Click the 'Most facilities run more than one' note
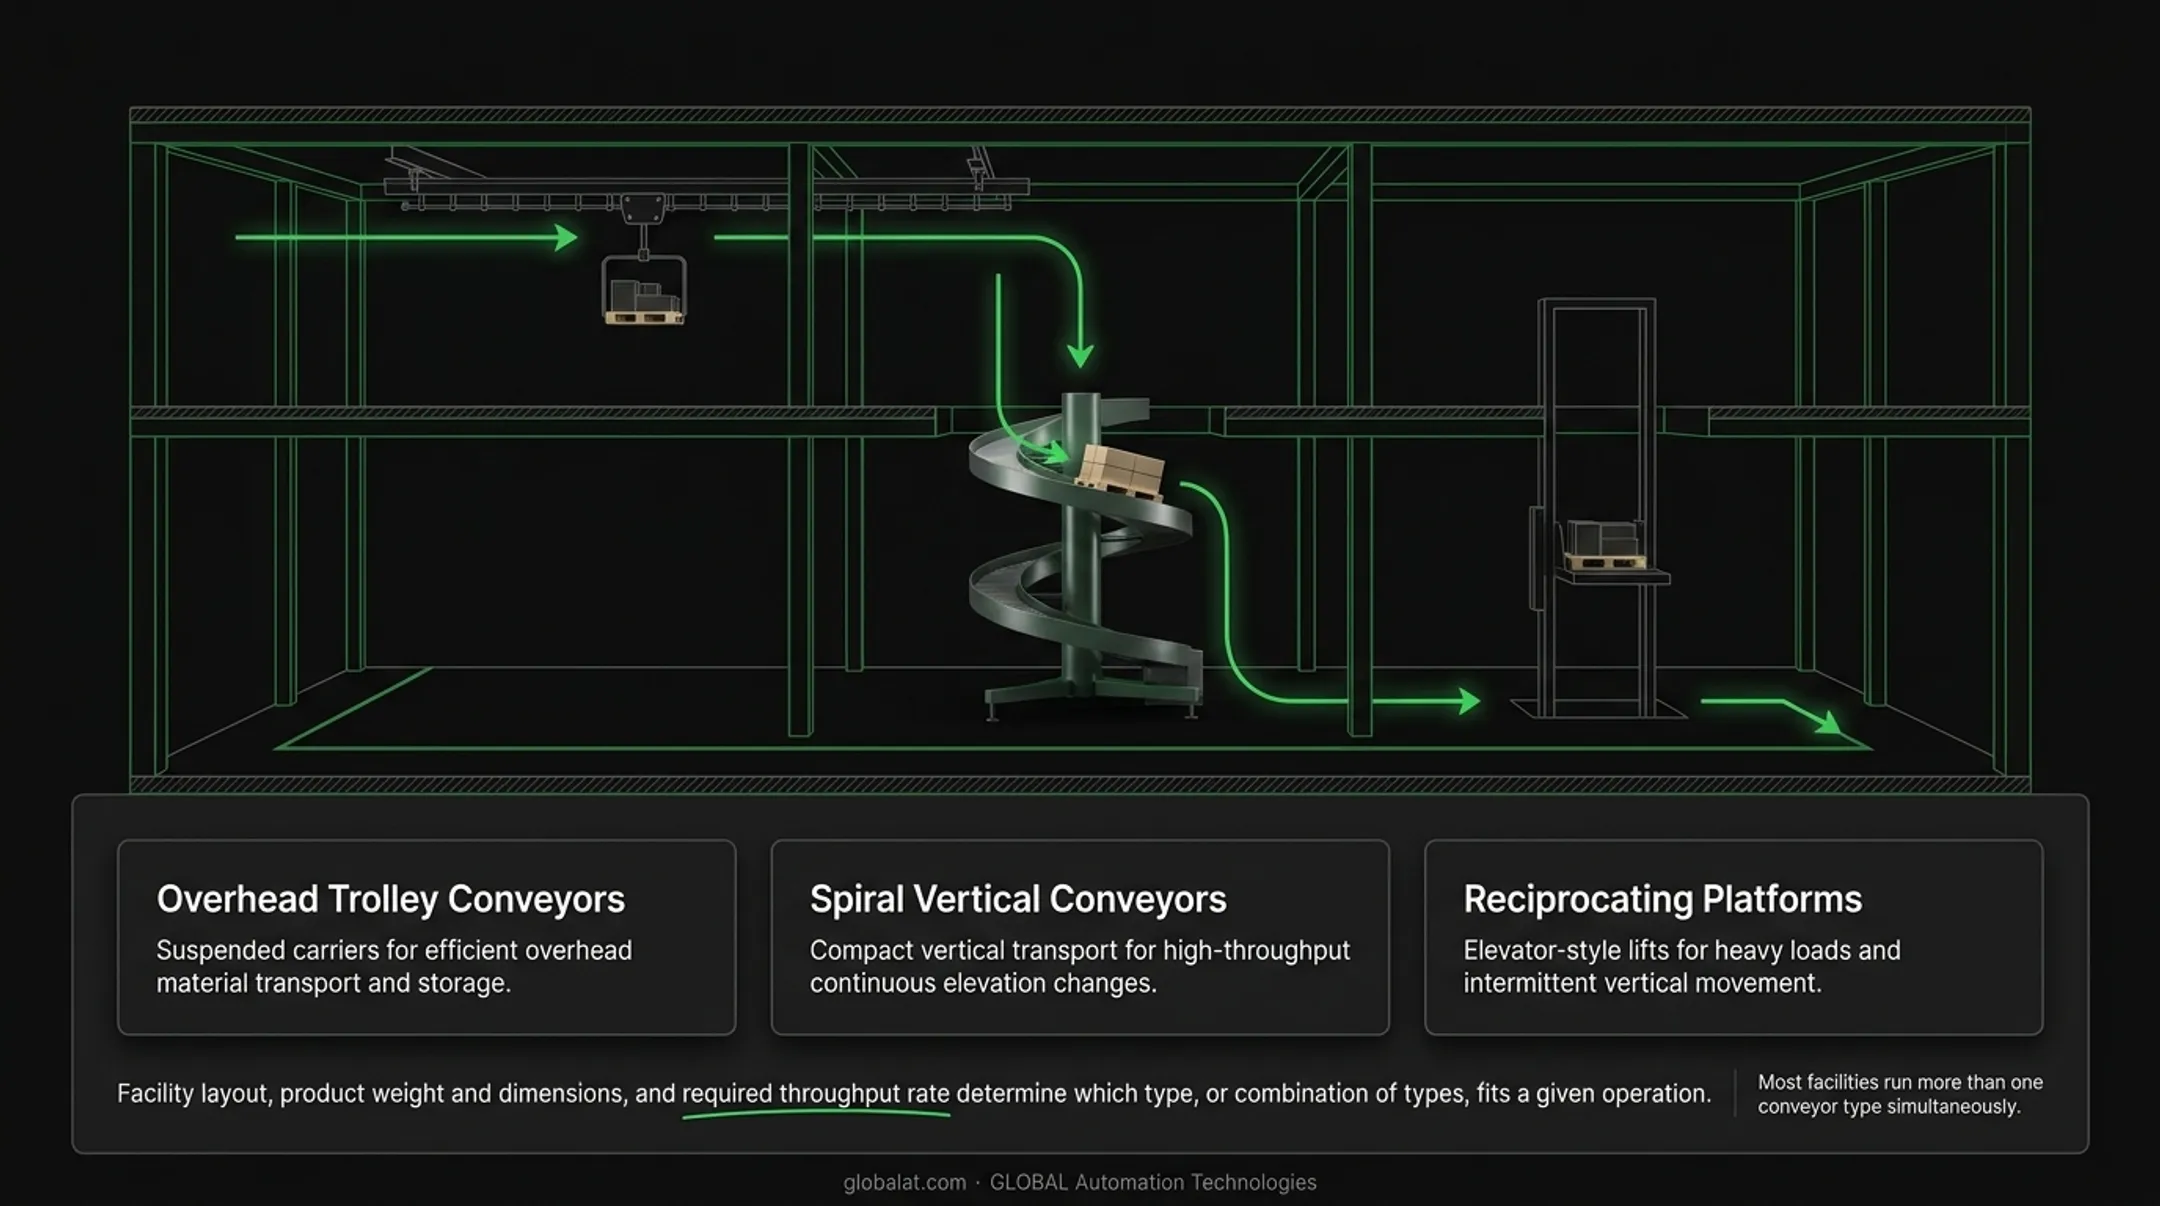This screenshot has width=2160, height=1206. [1900, 1094]
